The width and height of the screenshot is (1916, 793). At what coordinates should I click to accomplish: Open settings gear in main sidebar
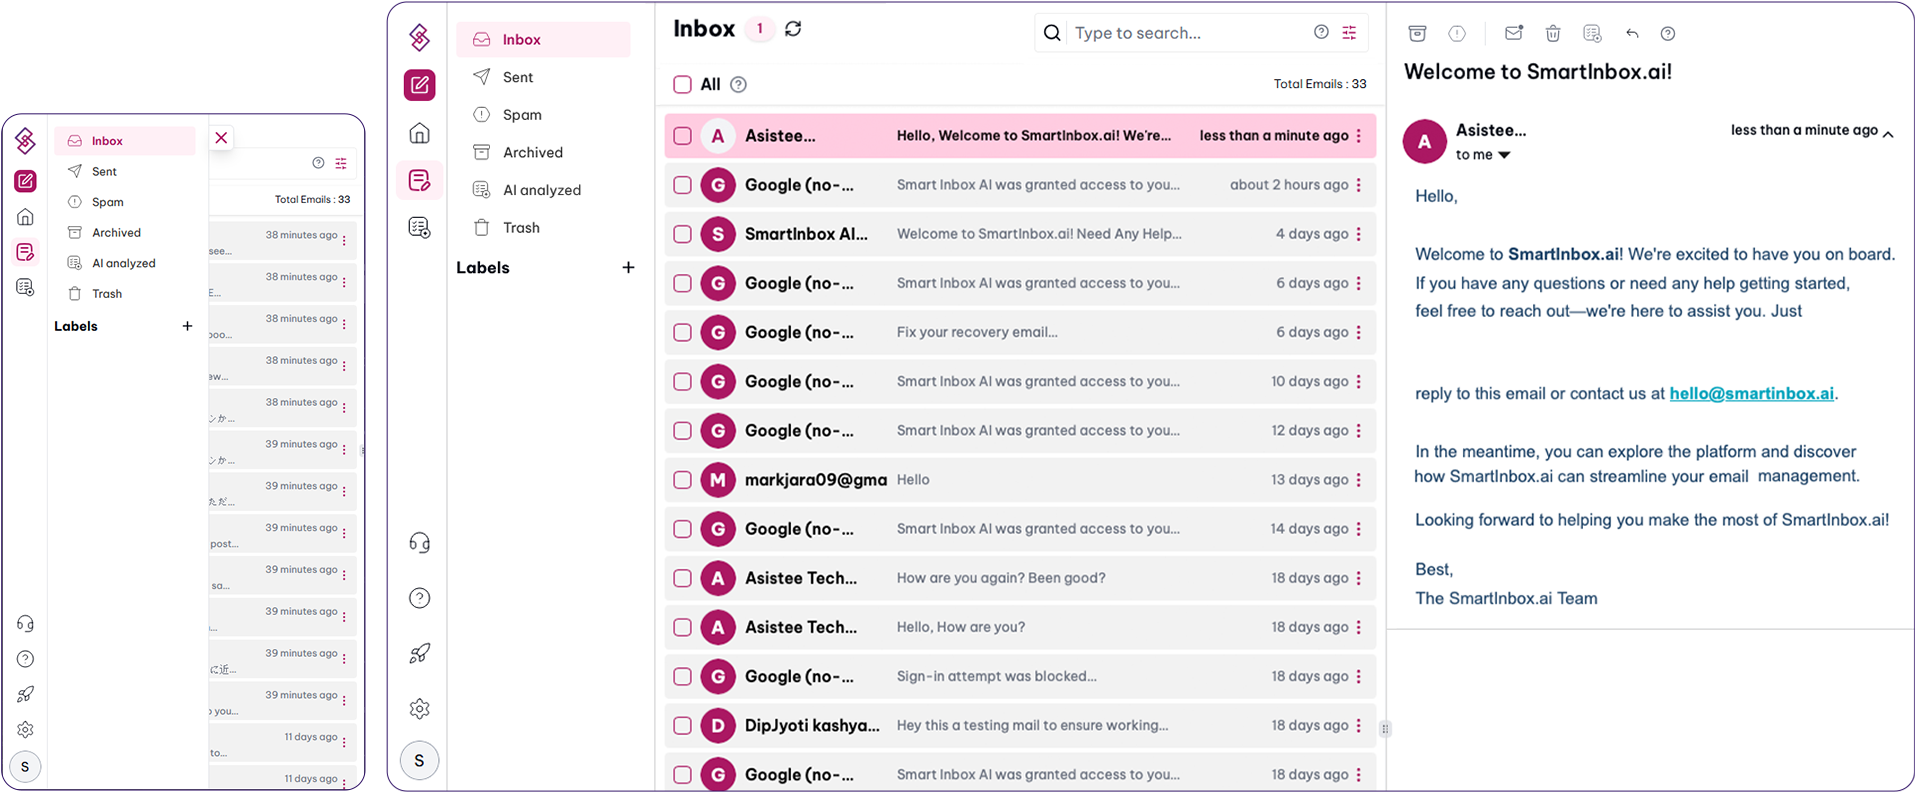(x=420, y=708)
